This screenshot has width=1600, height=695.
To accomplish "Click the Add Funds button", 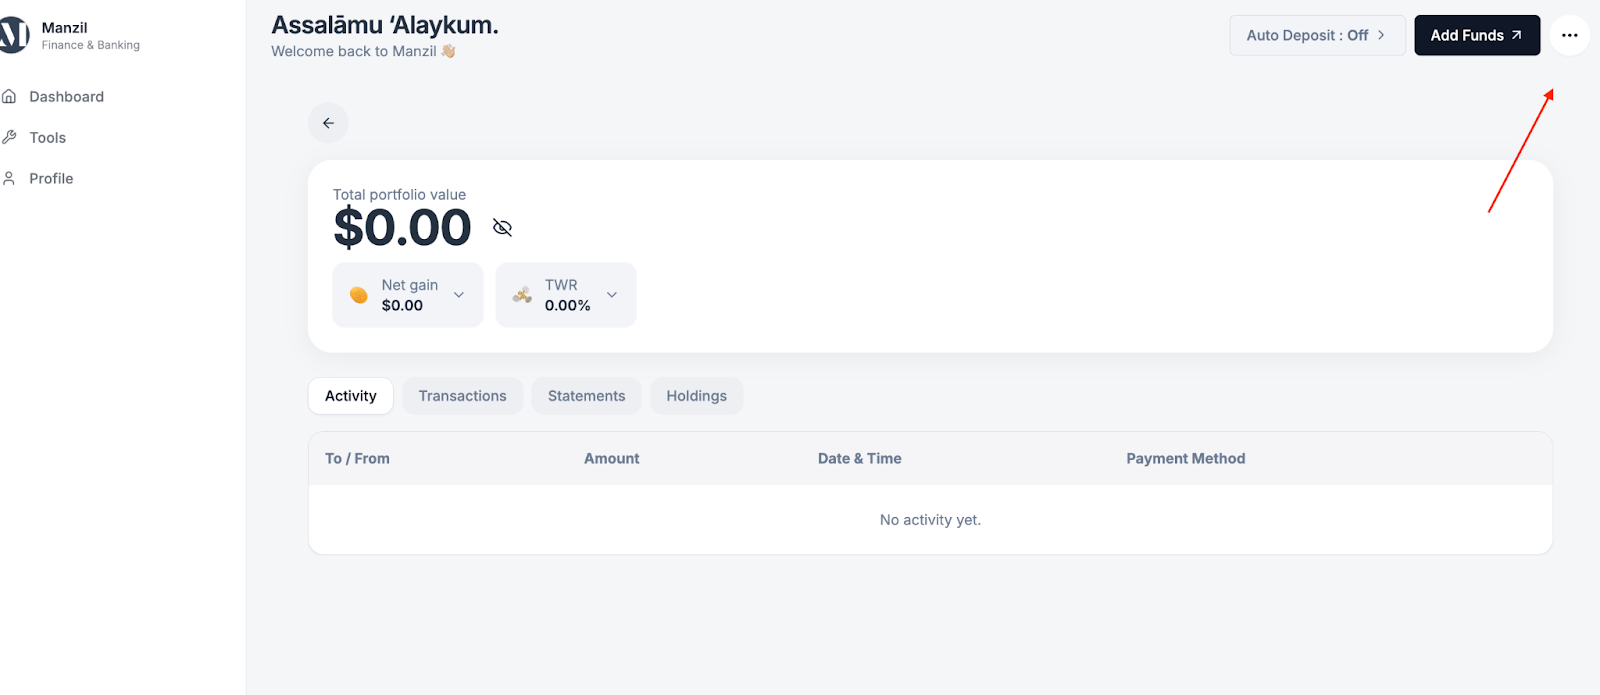I will point(1476,35).
